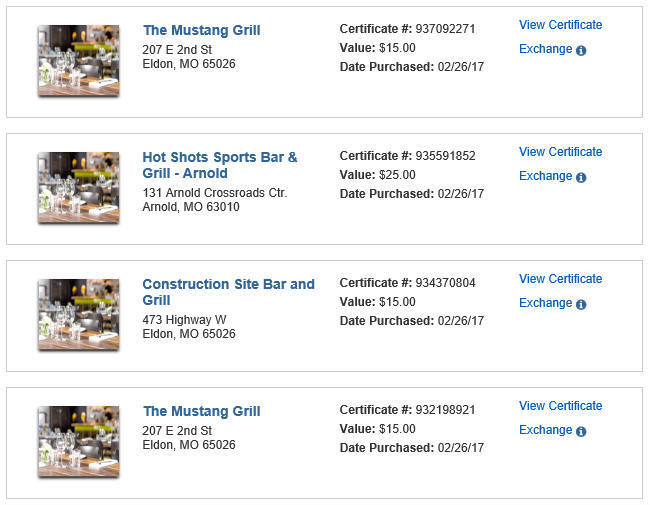This screenshot has height=505, width=650.
Task: Exchange the last Mustang Grill certificate 932198921
Action: click(546, 430)
